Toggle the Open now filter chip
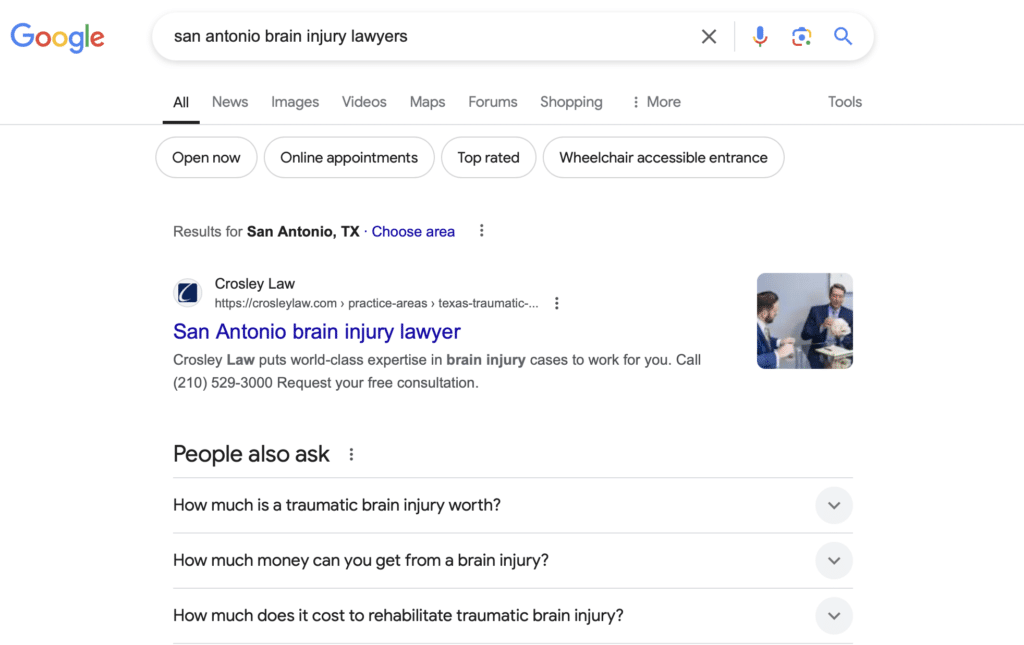1024x645 pixels. 206,158
